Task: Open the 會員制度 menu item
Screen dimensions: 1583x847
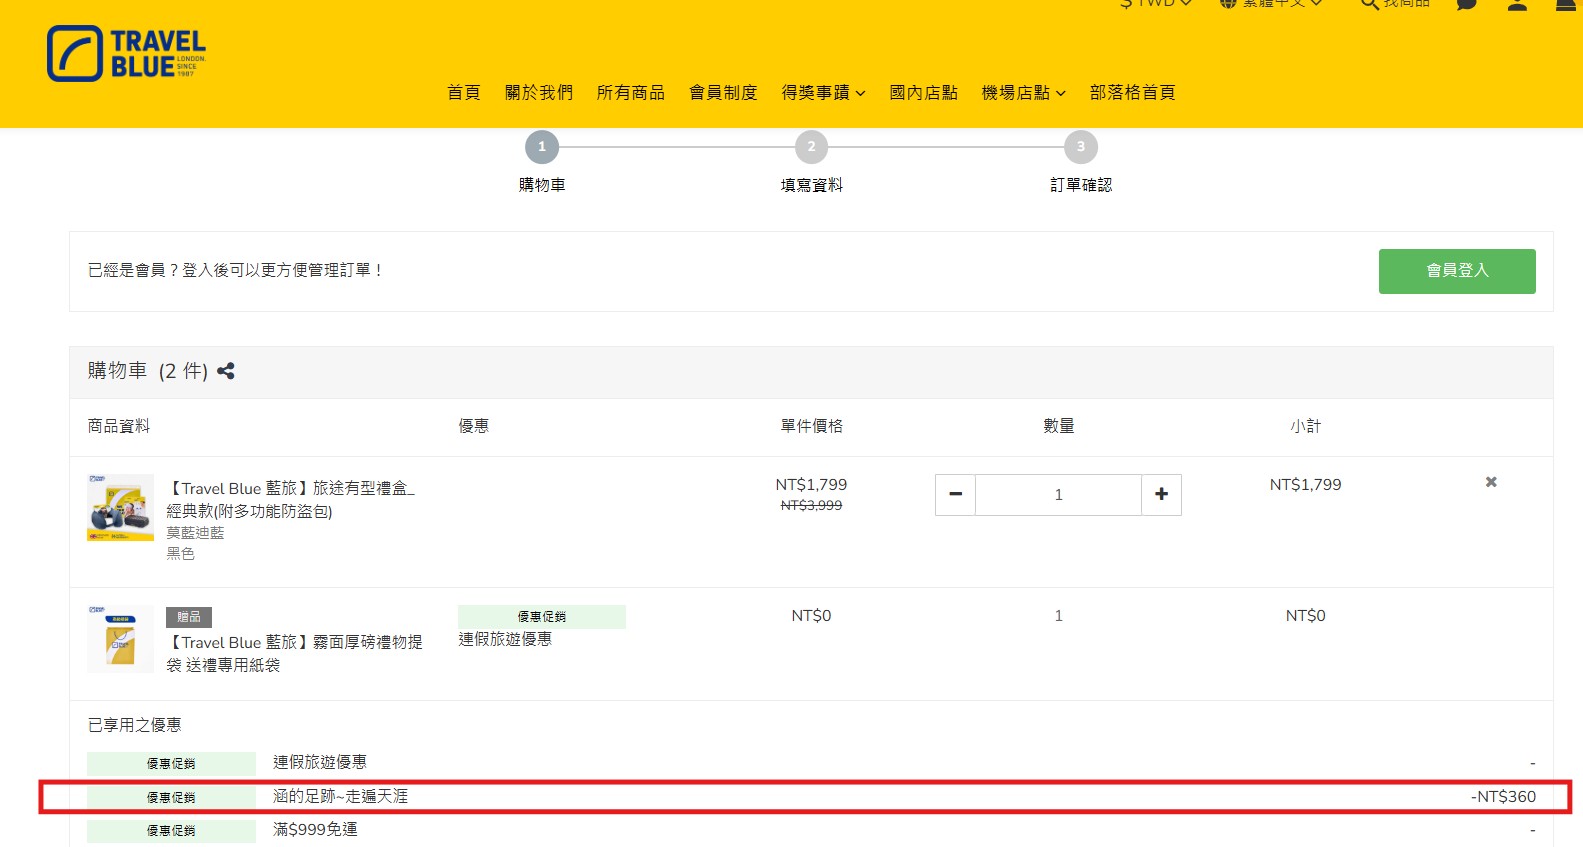Action: tap(723, 93)
